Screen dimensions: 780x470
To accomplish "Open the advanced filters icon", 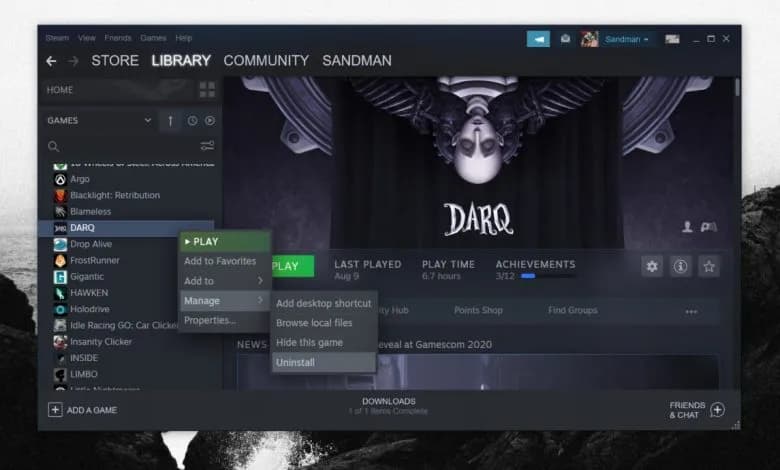I will [207, 146].
